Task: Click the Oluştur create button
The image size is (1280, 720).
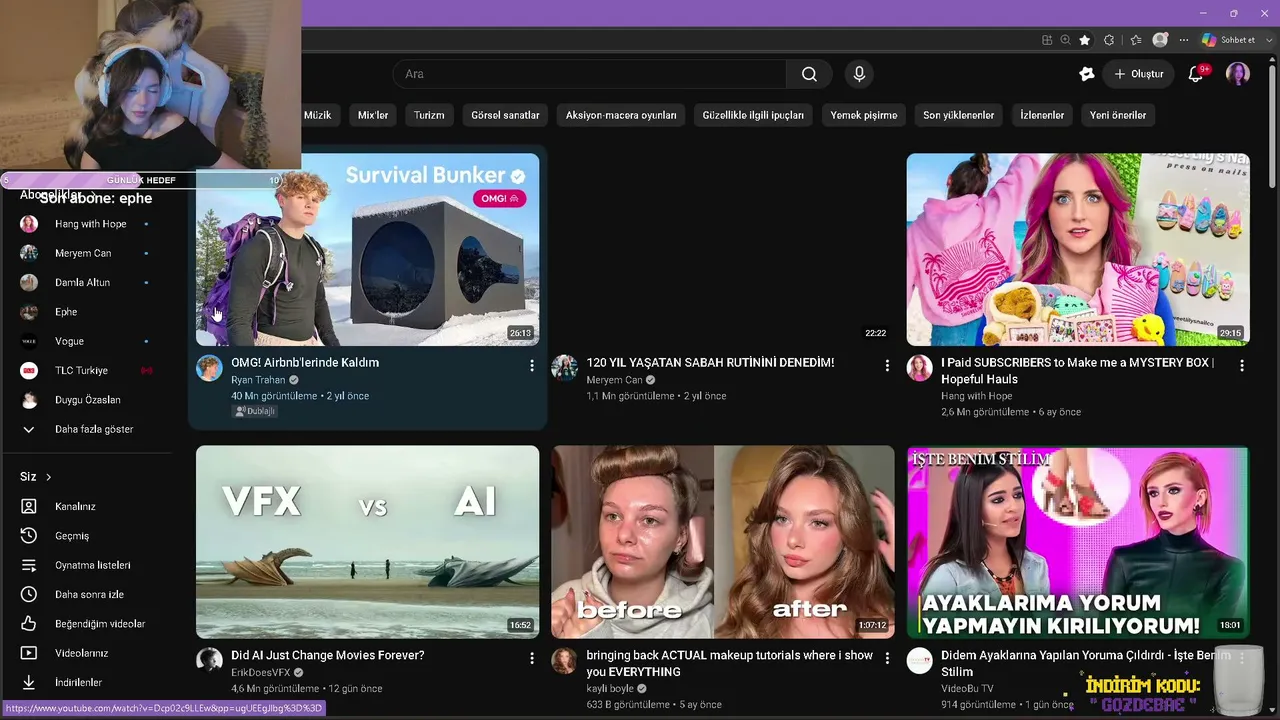Action: (x=1139, y=74)
